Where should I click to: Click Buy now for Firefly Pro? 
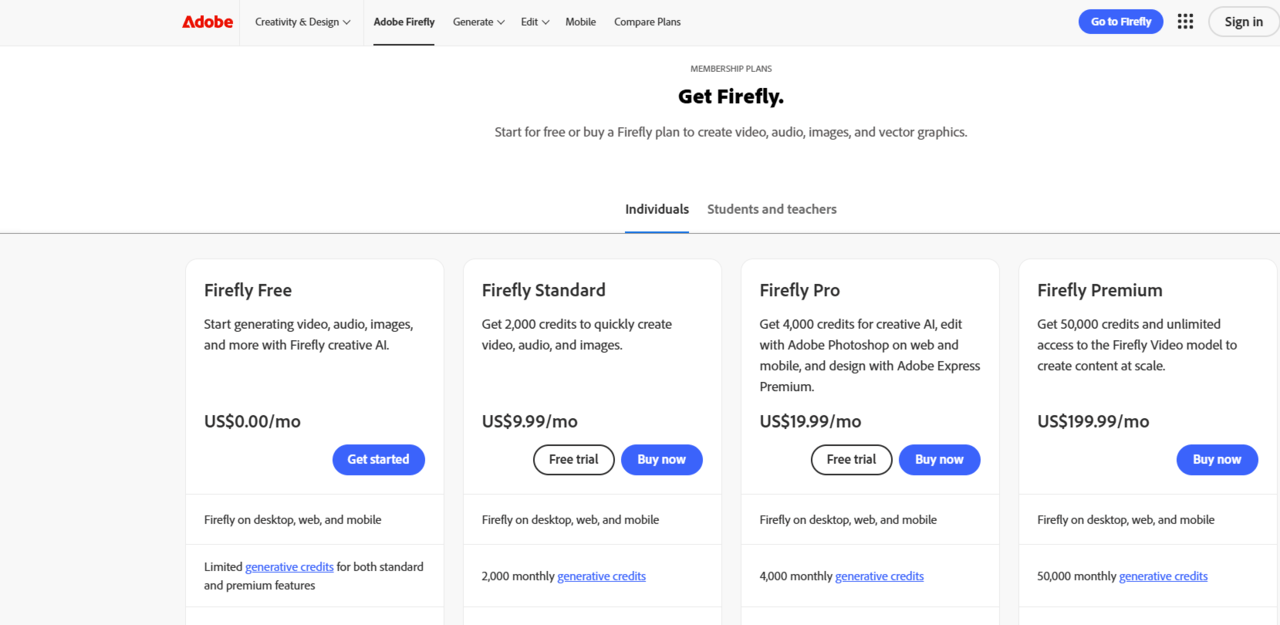point(939,460)
